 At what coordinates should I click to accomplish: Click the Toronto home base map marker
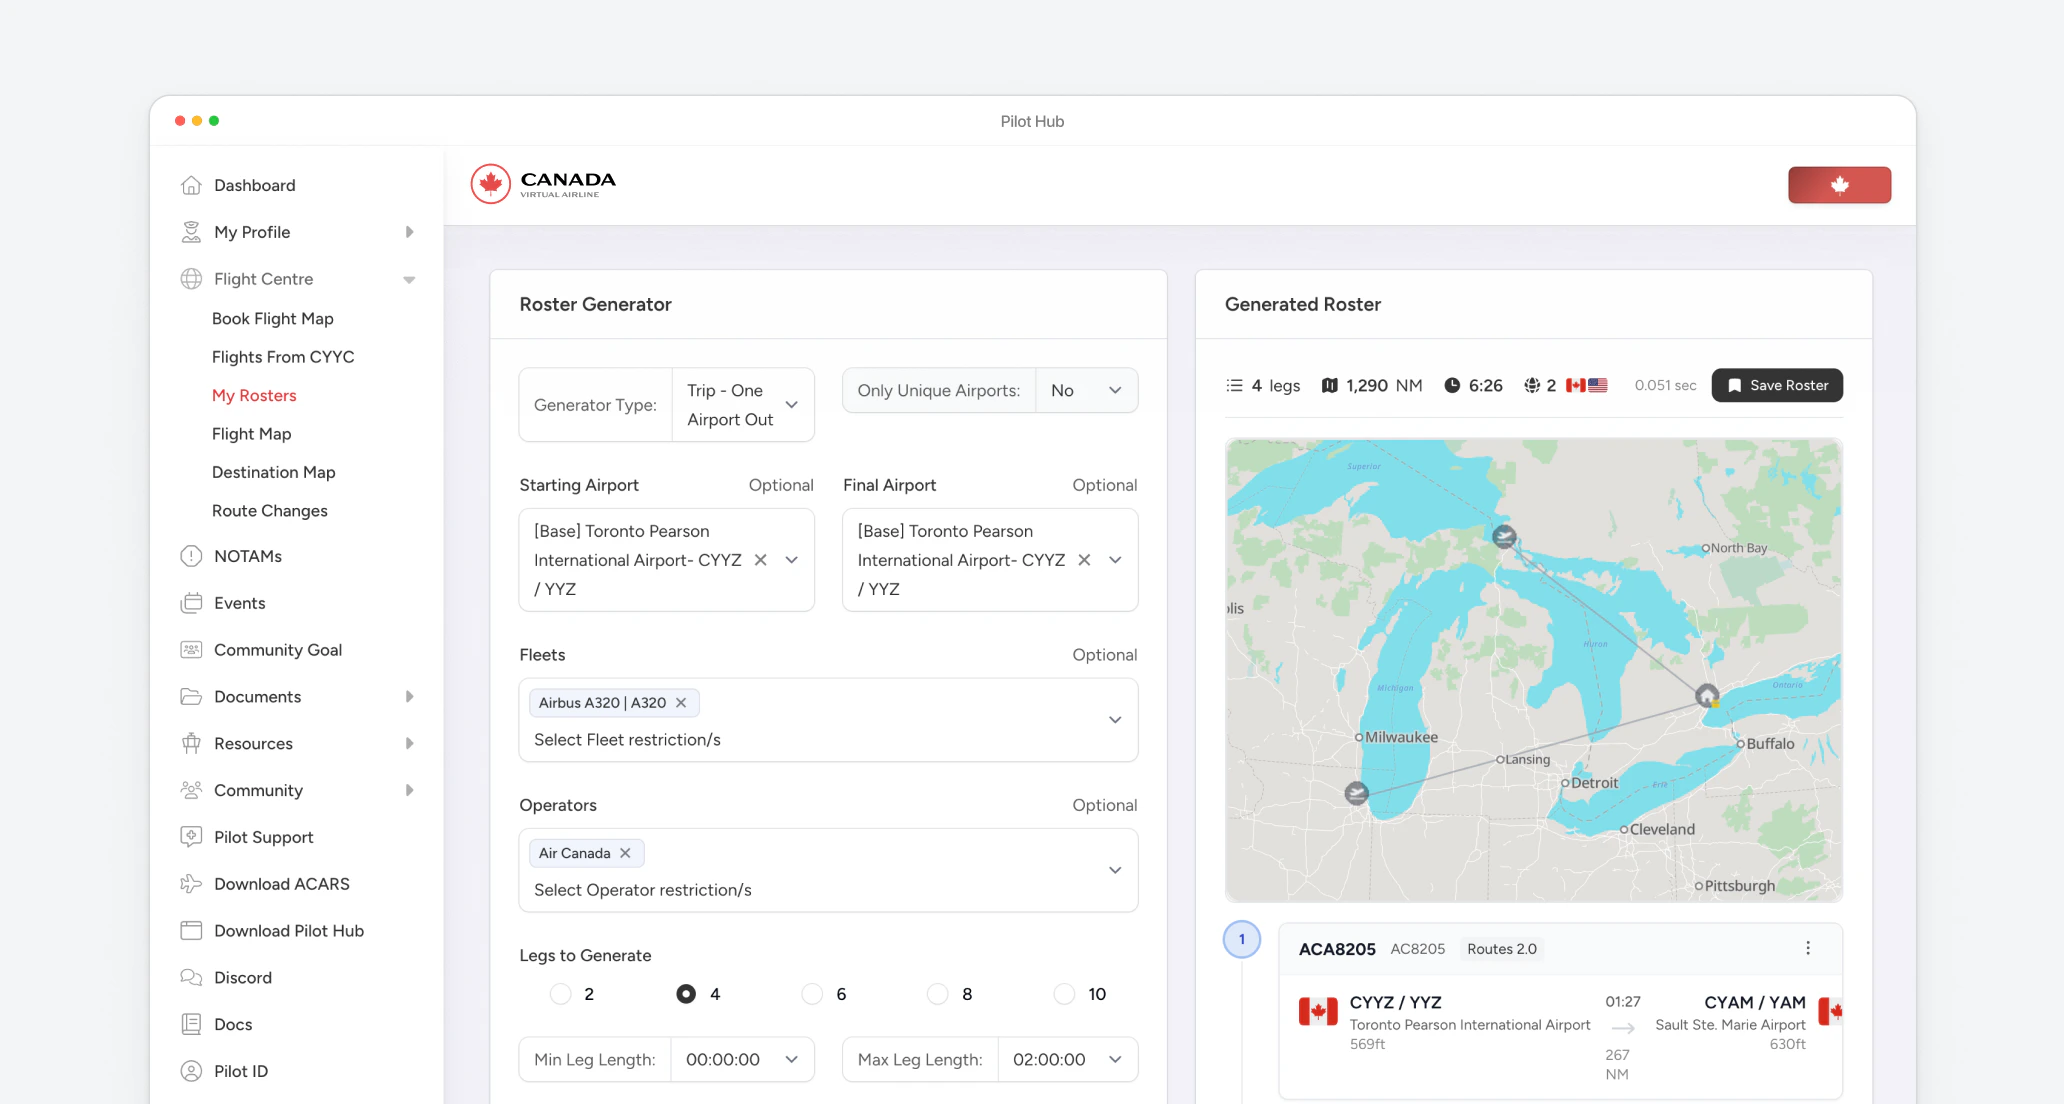(1707, 695)
